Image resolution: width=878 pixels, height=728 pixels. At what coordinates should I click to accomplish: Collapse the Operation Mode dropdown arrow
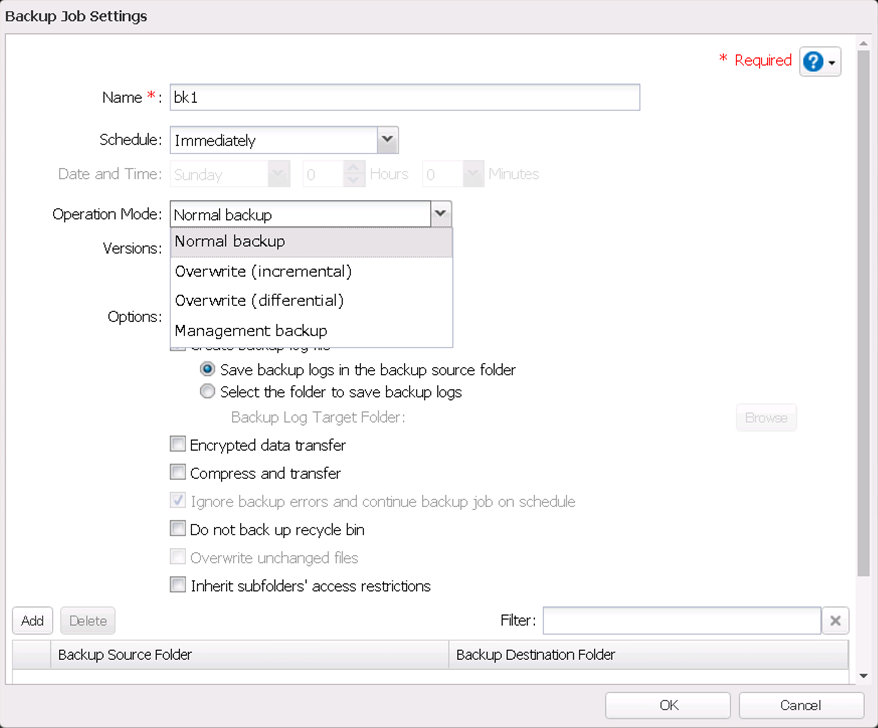point(440,214)
